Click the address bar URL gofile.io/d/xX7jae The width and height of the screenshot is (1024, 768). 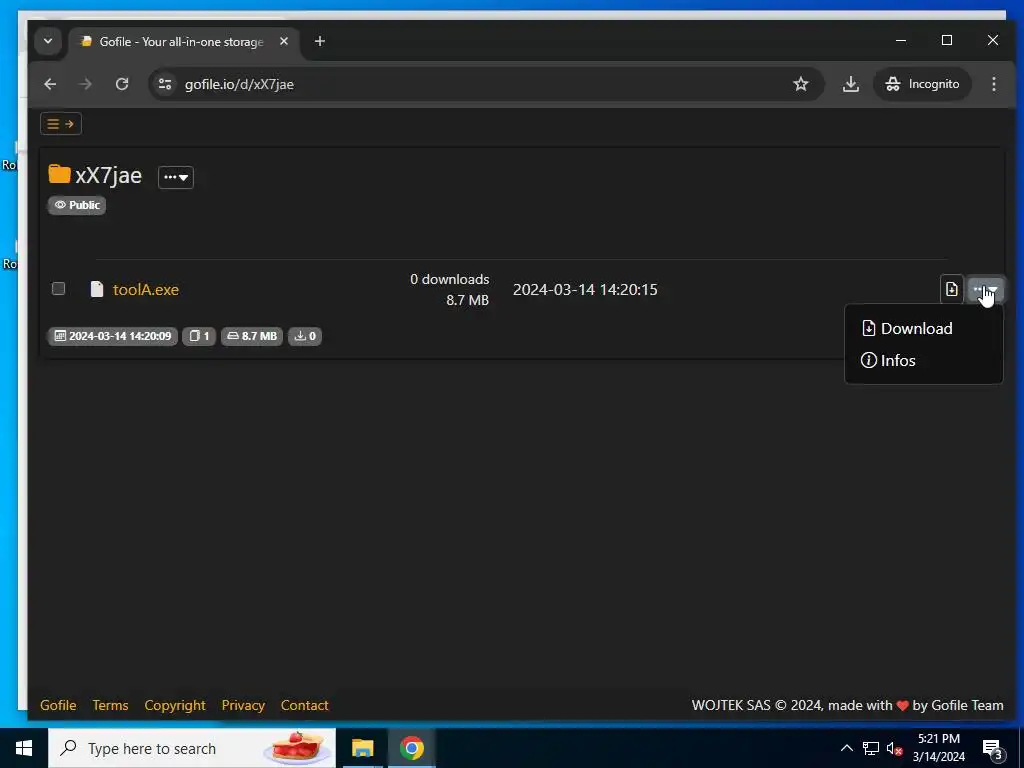239,84
